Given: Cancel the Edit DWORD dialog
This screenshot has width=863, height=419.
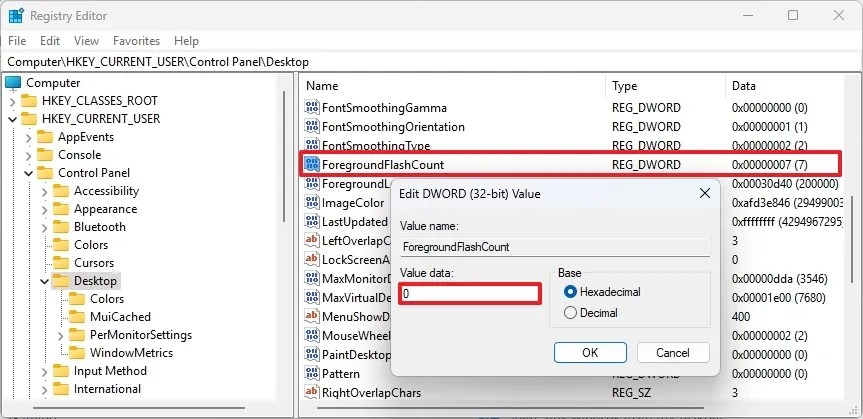Looking at the screenshot, I should [x=673, y=353].
